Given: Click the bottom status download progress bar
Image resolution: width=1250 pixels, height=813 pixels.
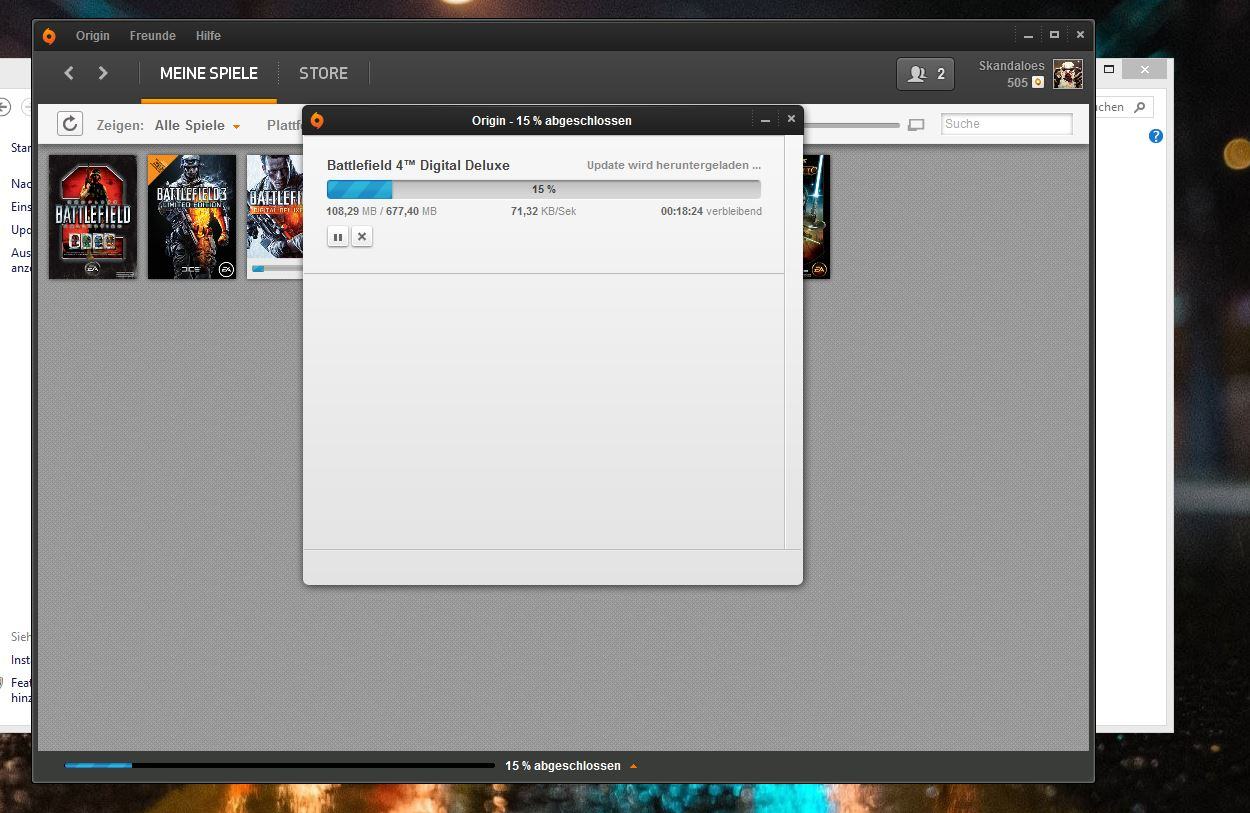Looking at the screenshot, I should coord(280,766).
